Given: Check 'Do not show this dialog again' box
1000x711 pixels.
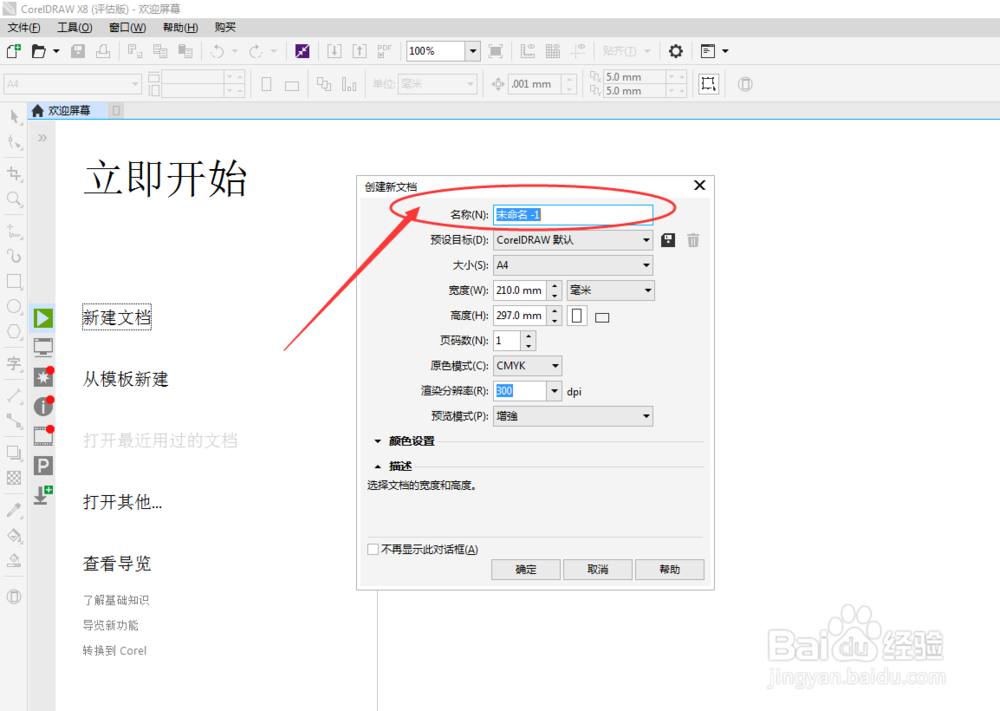Looking at the screenshot, I should pos(373,549).
